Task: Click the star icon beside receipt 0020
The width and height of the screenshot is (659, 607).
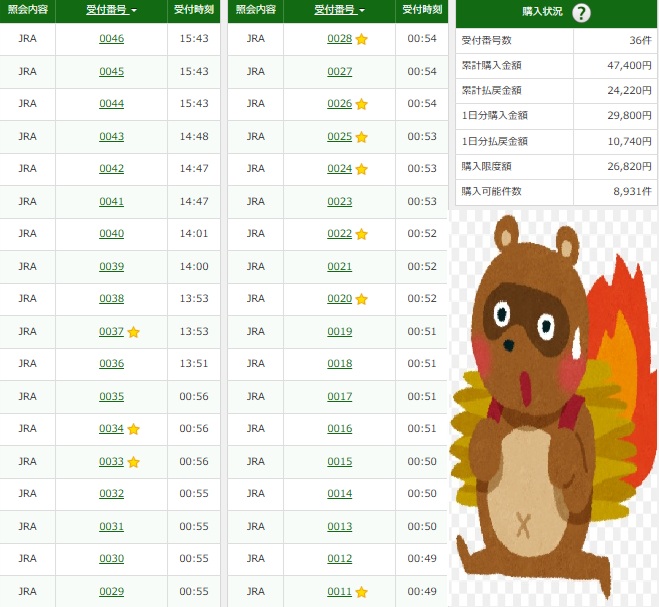Action: click(x=361, y=299)
